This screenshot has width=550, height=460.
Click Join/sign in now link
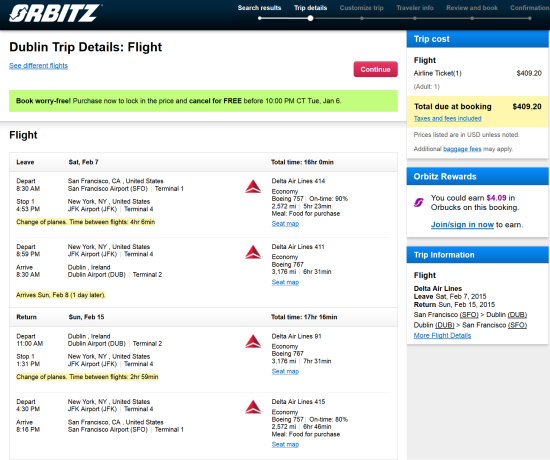click(x=462, y=225)
